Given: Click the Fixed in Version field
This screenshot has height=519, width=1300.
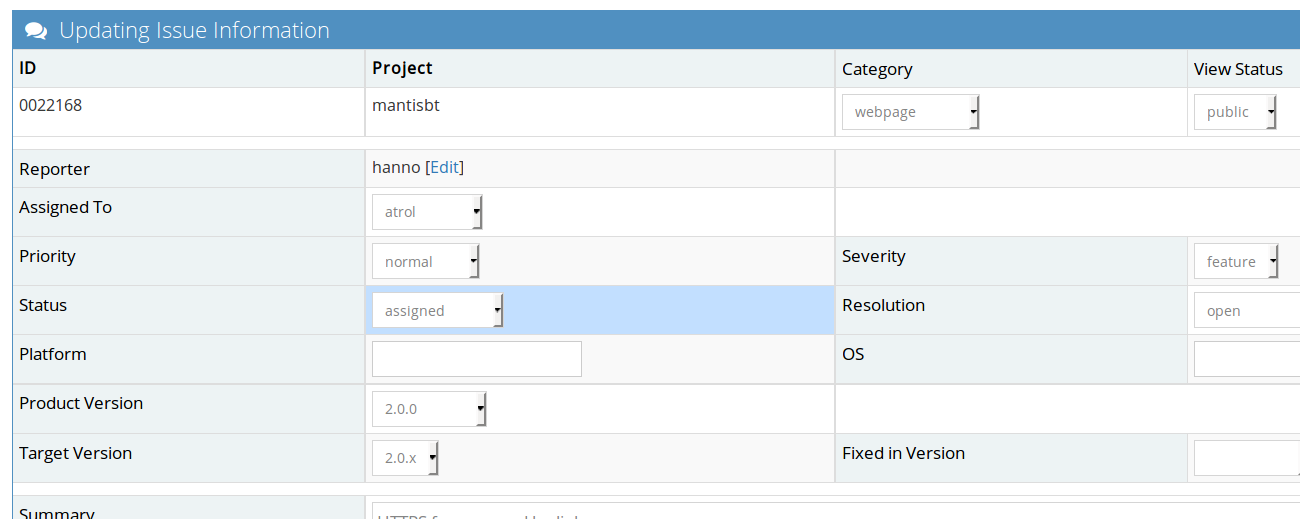Looking at the screenshot, I should 1246,457.
